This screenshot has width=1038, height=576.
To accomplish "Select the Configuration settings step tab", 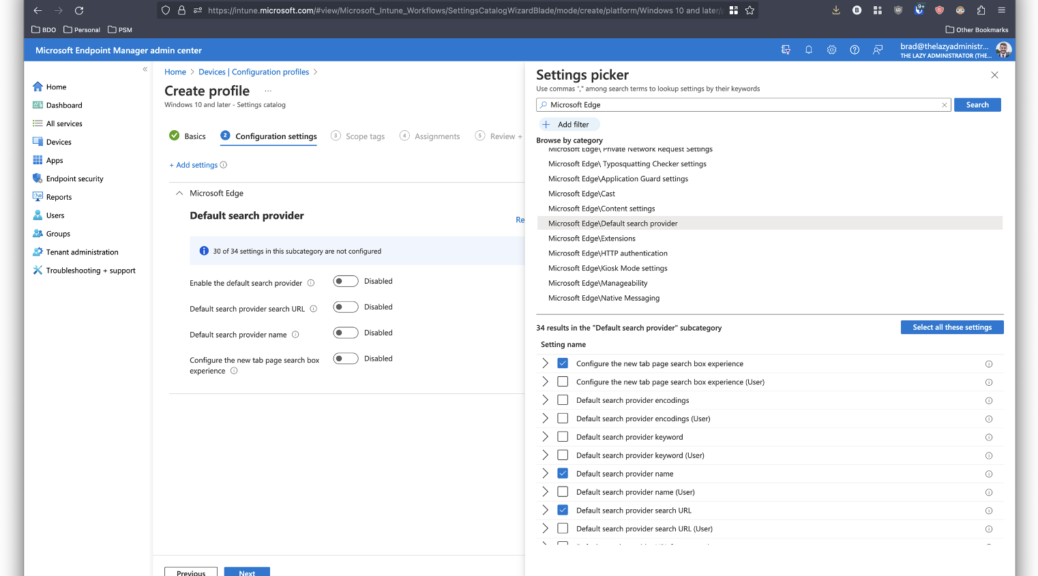I will [x=269, y=136].
